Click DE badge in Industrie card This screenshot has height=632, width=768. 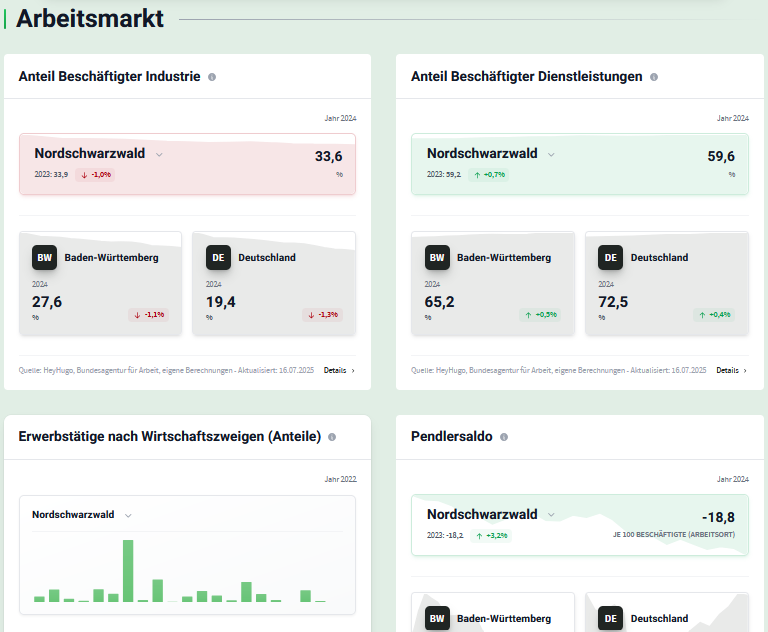(218, 257)
